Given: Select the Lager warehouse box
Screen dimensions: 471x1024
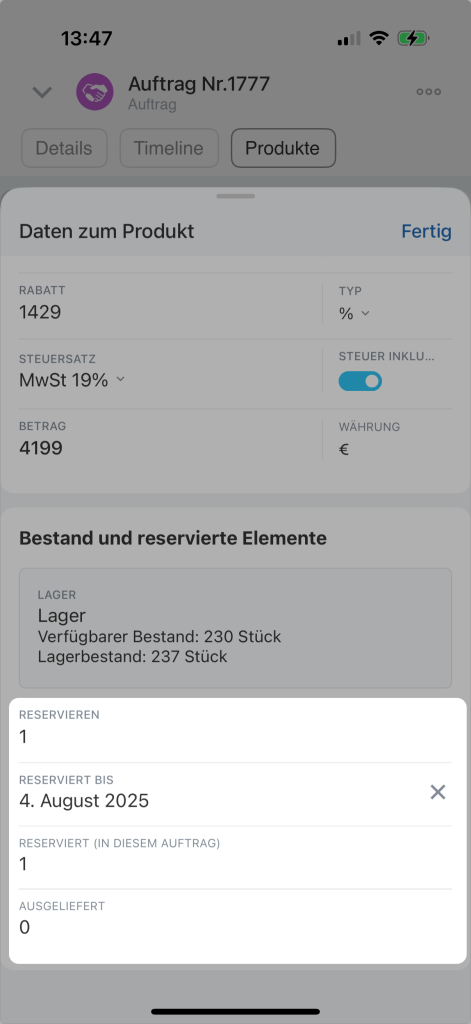Looking at the screenshot, I should pyautogui.click(x=235, y=628).
